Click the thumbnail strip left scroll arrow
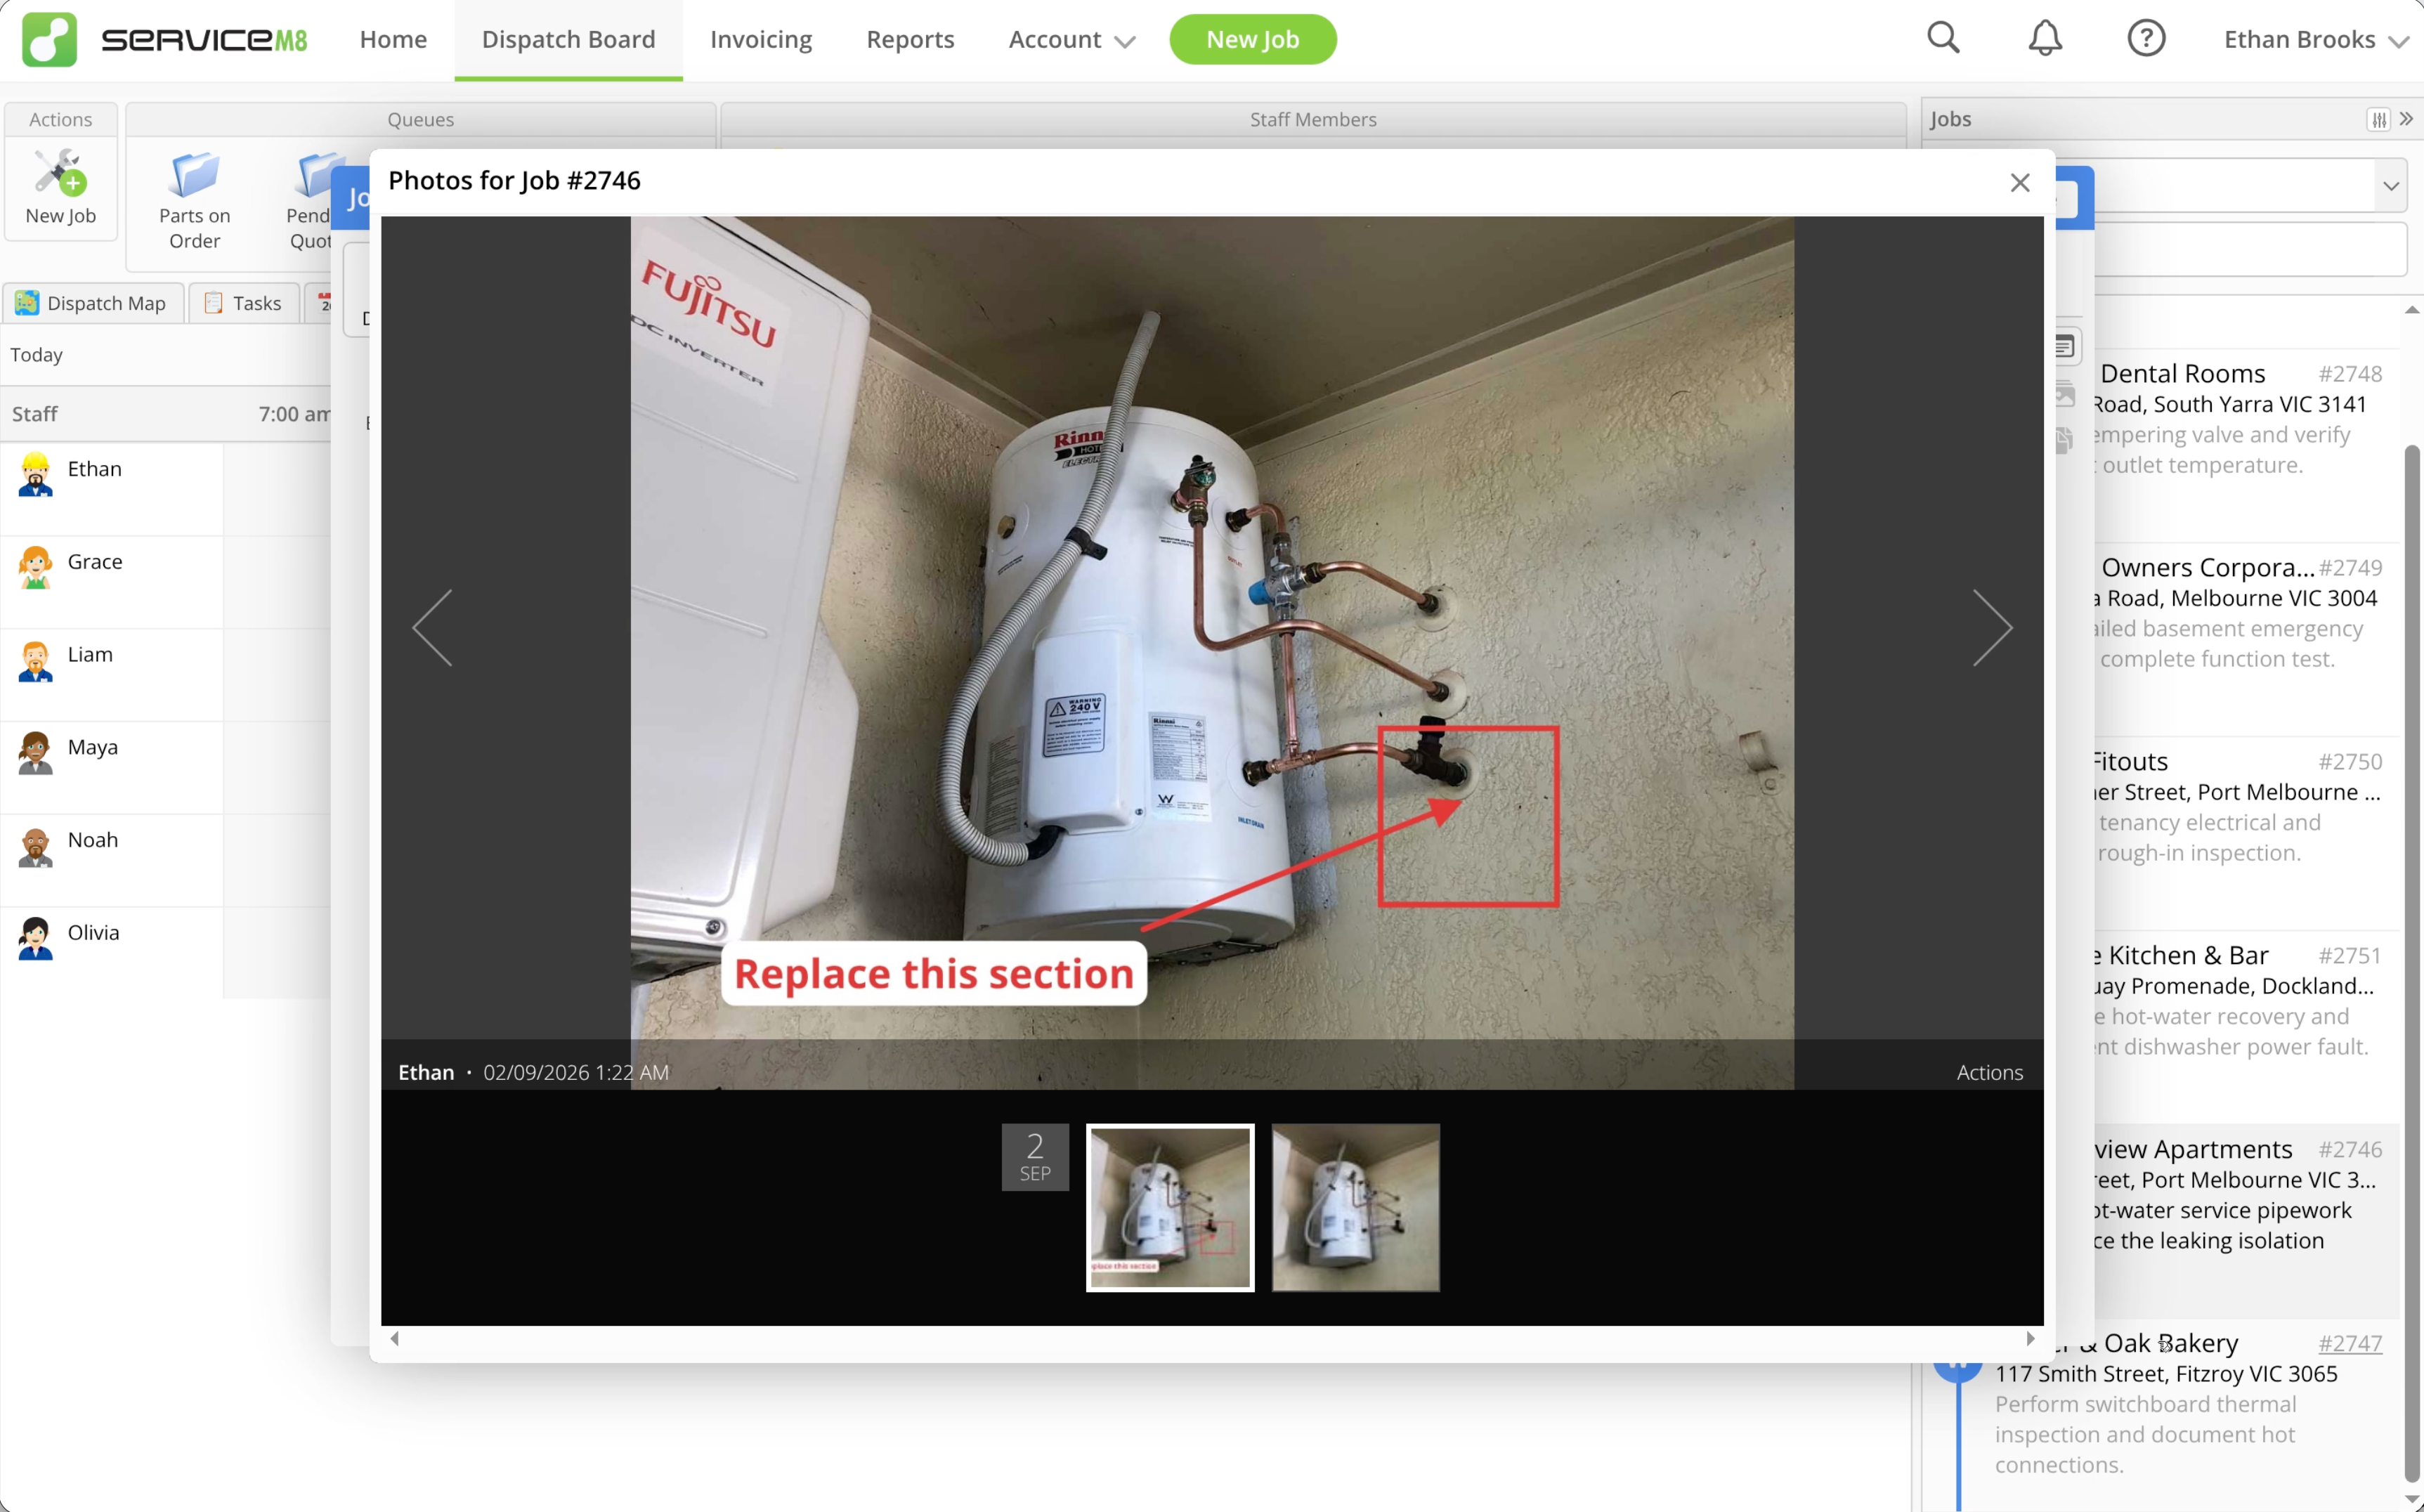This screenshot has height=1512, width=2424. pos(395,1338)
